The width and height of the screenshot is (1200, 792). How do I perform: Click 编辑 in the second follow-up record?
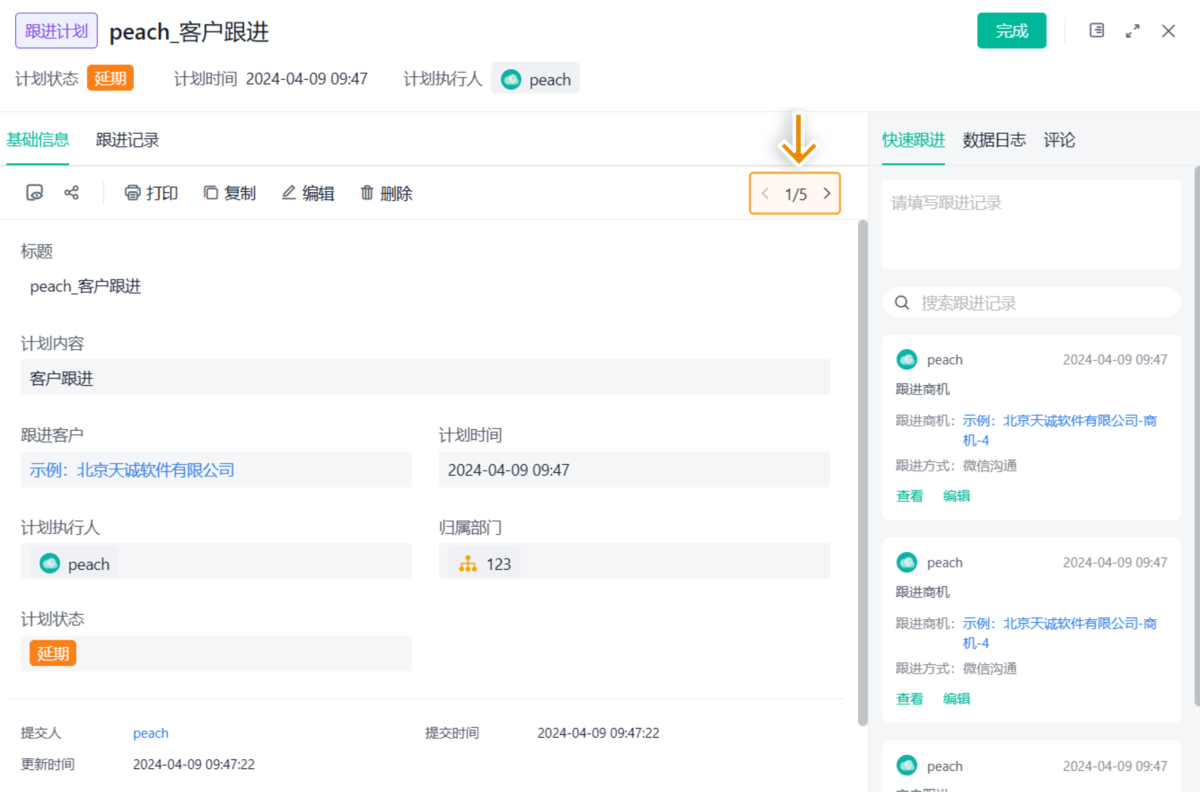pyautogui.click(x=957, y=698)
